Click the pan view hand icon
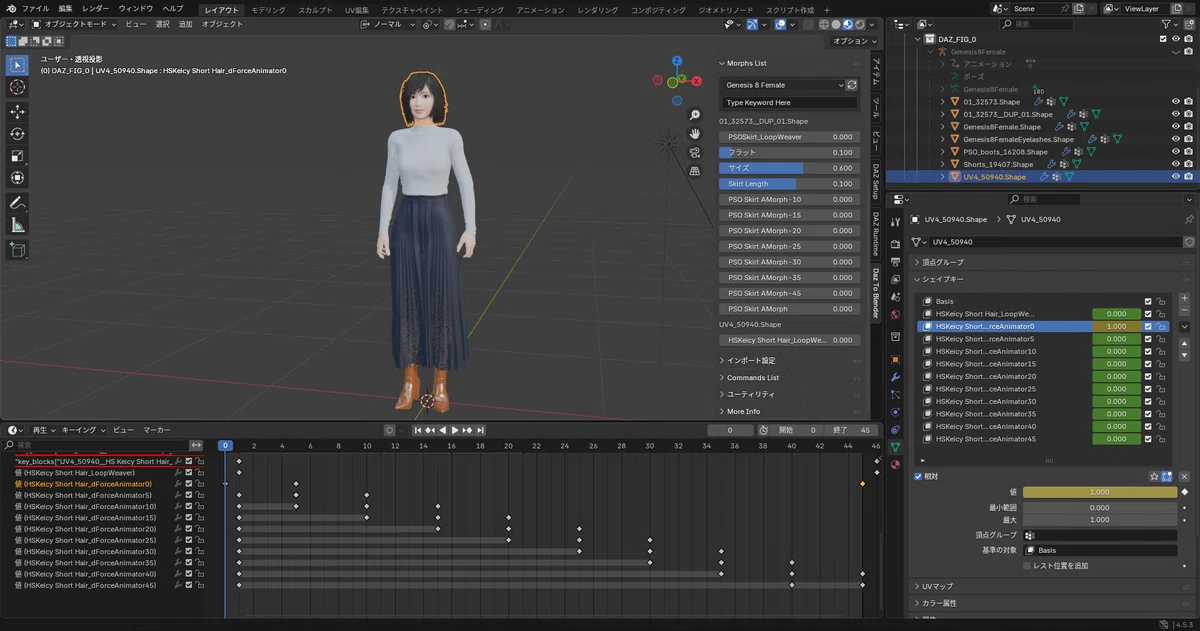The width and height of the screenshot is (1200, 631). 694,134
